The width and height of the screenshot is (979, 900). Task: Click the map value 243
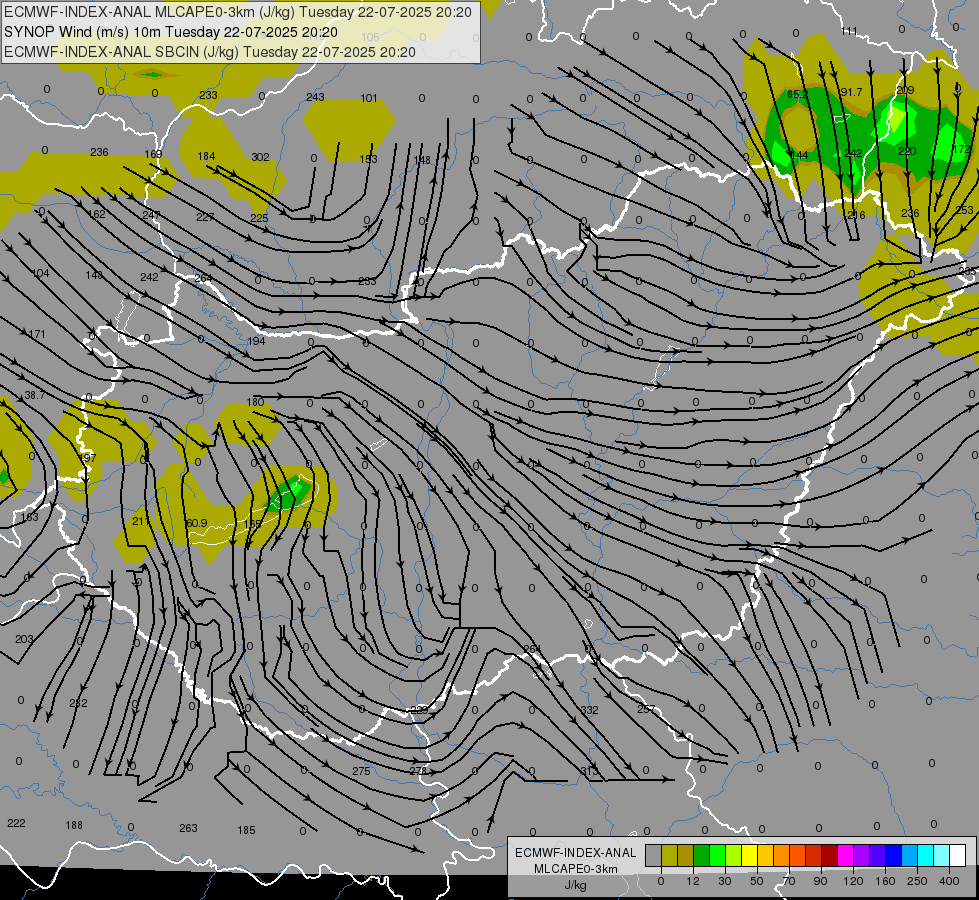315,97
